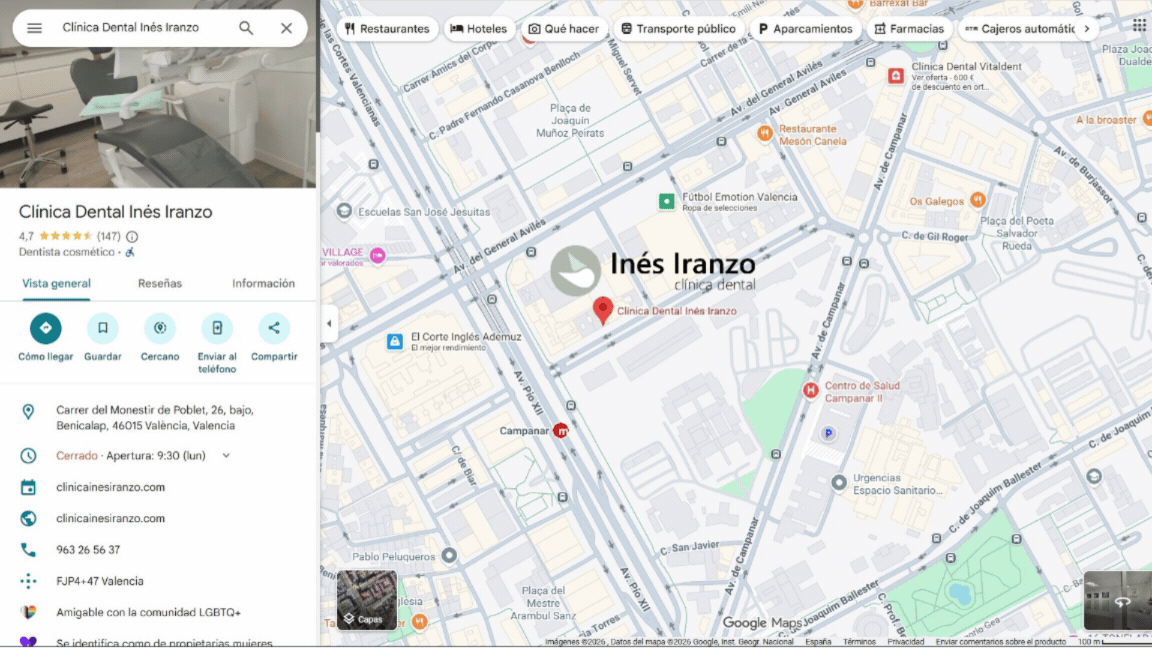This screenshot has width=1152, height=648.
Task: Click the Enviar al teléfono icon
Action: [x=216, y=326]
